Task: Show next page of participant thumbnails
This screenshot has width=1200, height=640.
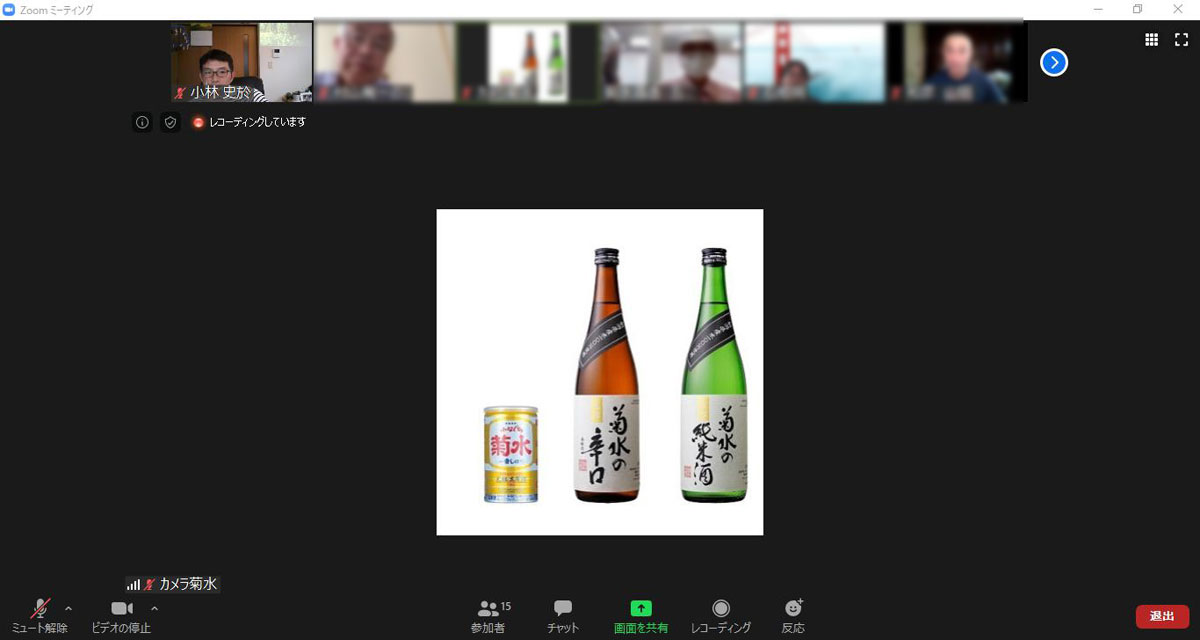Action: (1054, 63)
